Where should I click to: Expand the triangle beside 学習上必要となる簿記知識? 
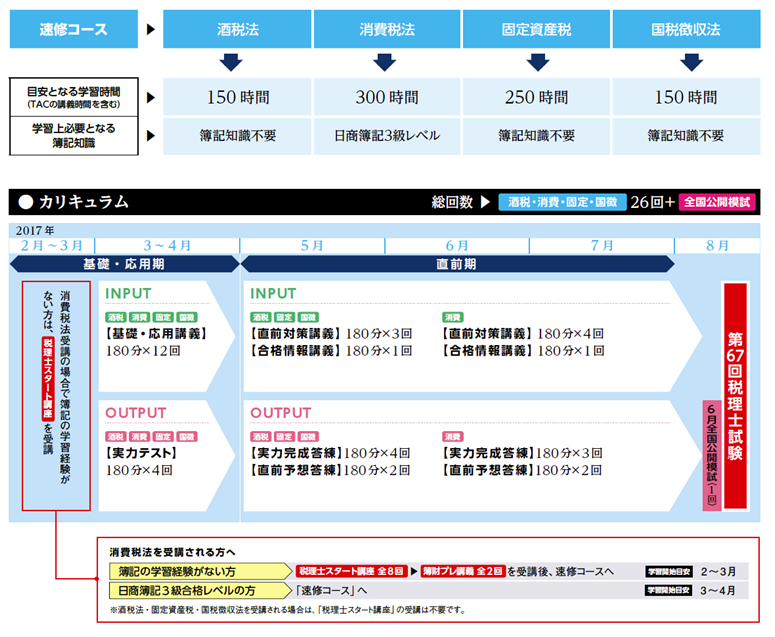click(151, 135)
